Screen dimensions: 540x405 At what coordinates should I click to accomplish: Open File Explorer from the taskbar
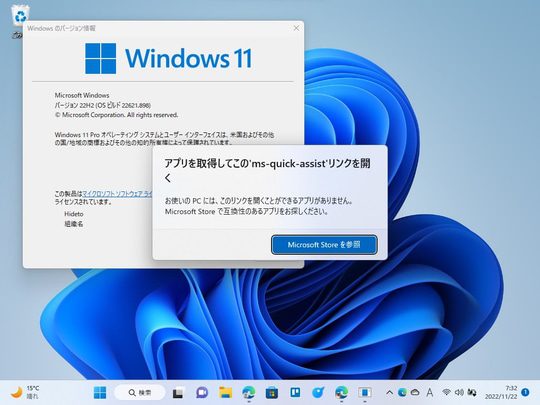[x=225, y=392]
